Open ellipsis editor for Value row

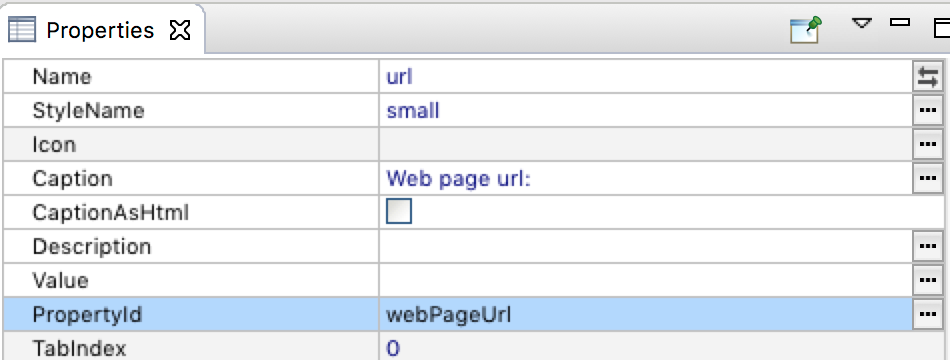928,280
